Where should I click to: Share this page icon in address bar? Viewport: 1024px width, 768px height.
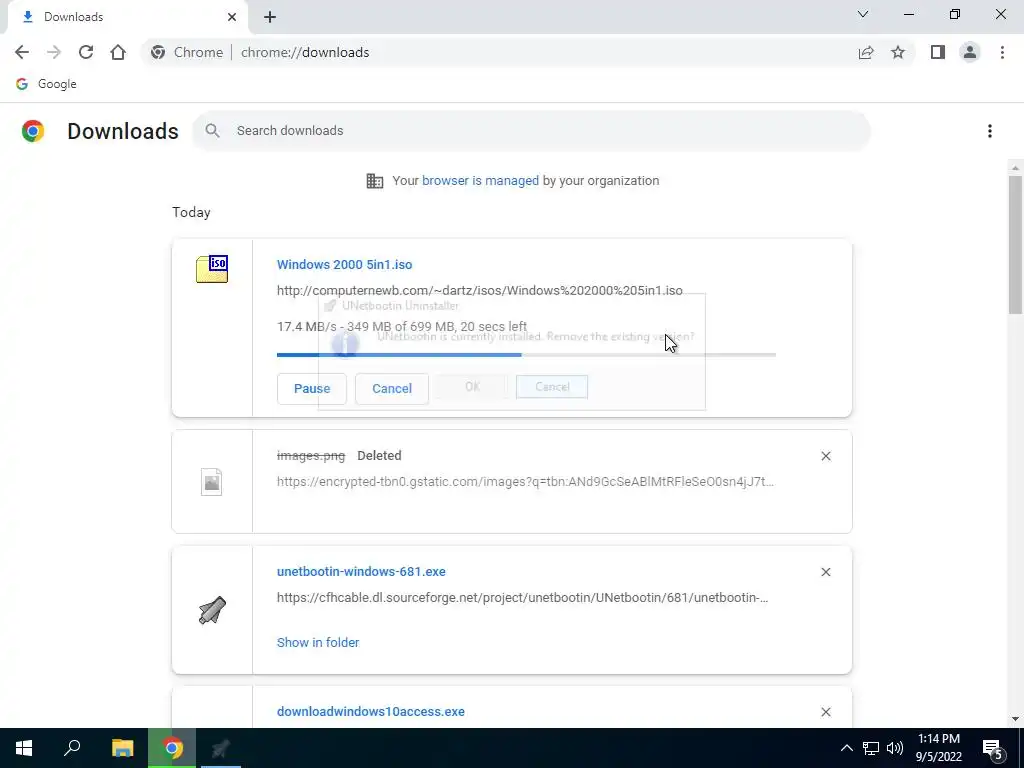pyautogui.click(x=866, y=52)
